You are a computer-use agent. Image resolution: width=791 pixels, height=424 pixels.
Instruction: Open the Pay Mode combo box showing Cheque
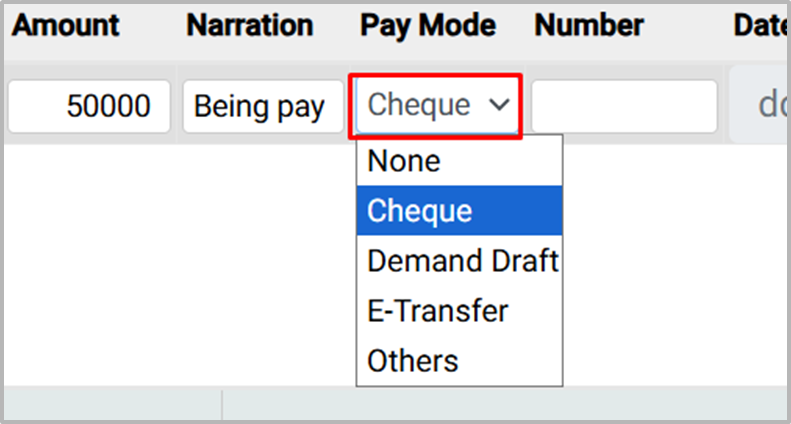click(x=435, y=106)
